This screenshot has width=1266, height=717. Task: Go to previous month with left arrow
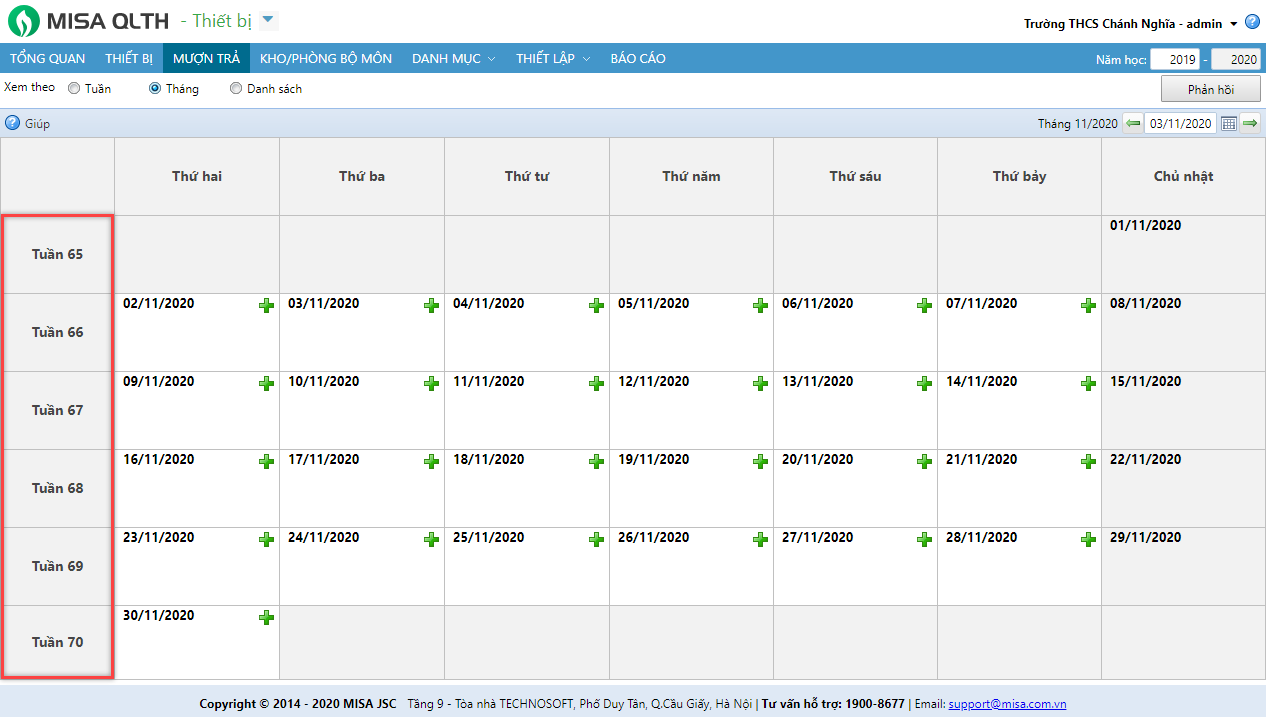[1133, 124]
